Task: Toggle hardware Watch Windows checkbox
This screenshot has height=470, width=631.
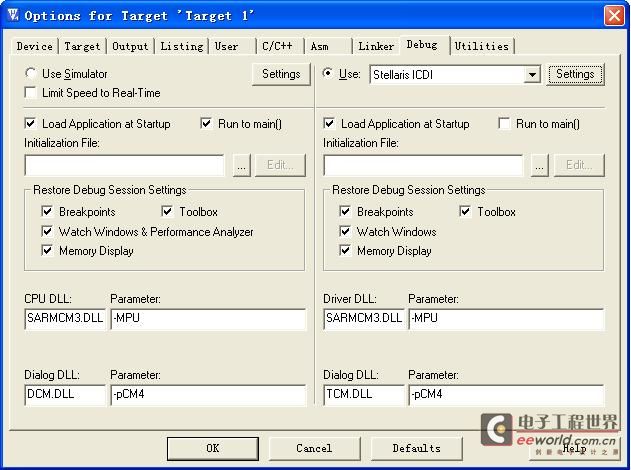Action: pos(345,231)
